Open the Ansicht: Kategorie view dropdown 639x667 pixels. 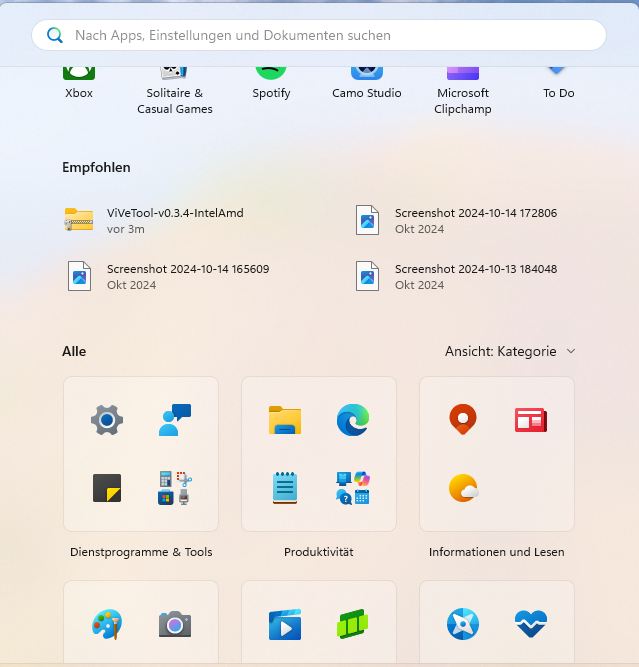point(510,351)
